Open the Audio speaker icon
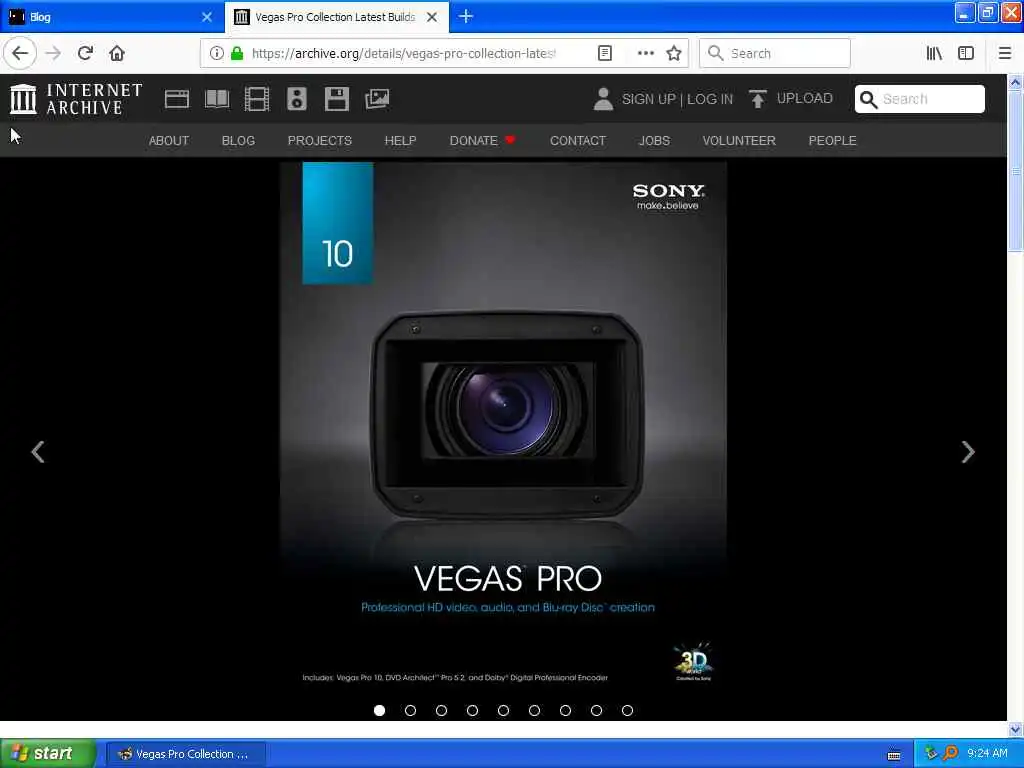The height and width of the screenshot is (768, 1024). 296,99
